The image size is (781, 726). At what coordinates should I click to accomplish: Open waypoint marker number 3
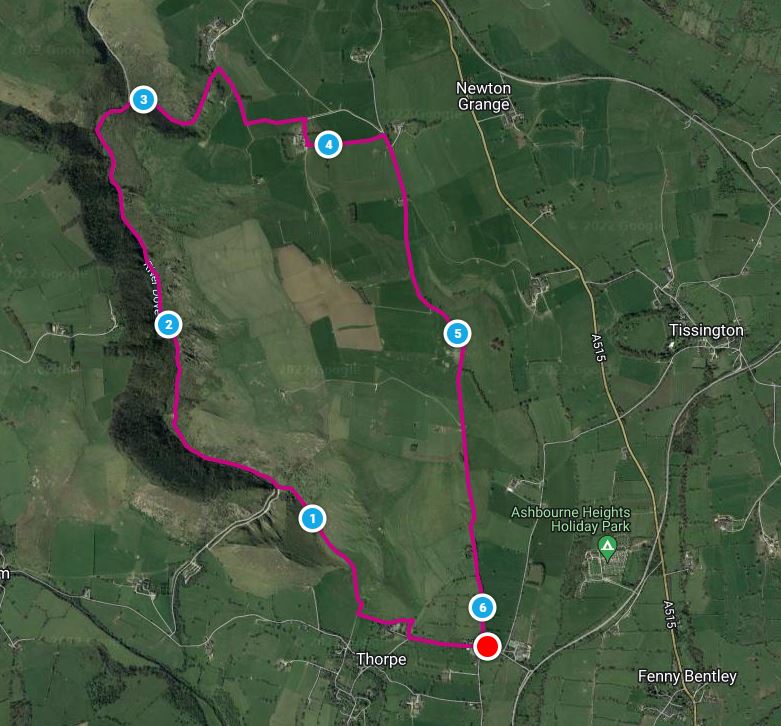(143, 100)
